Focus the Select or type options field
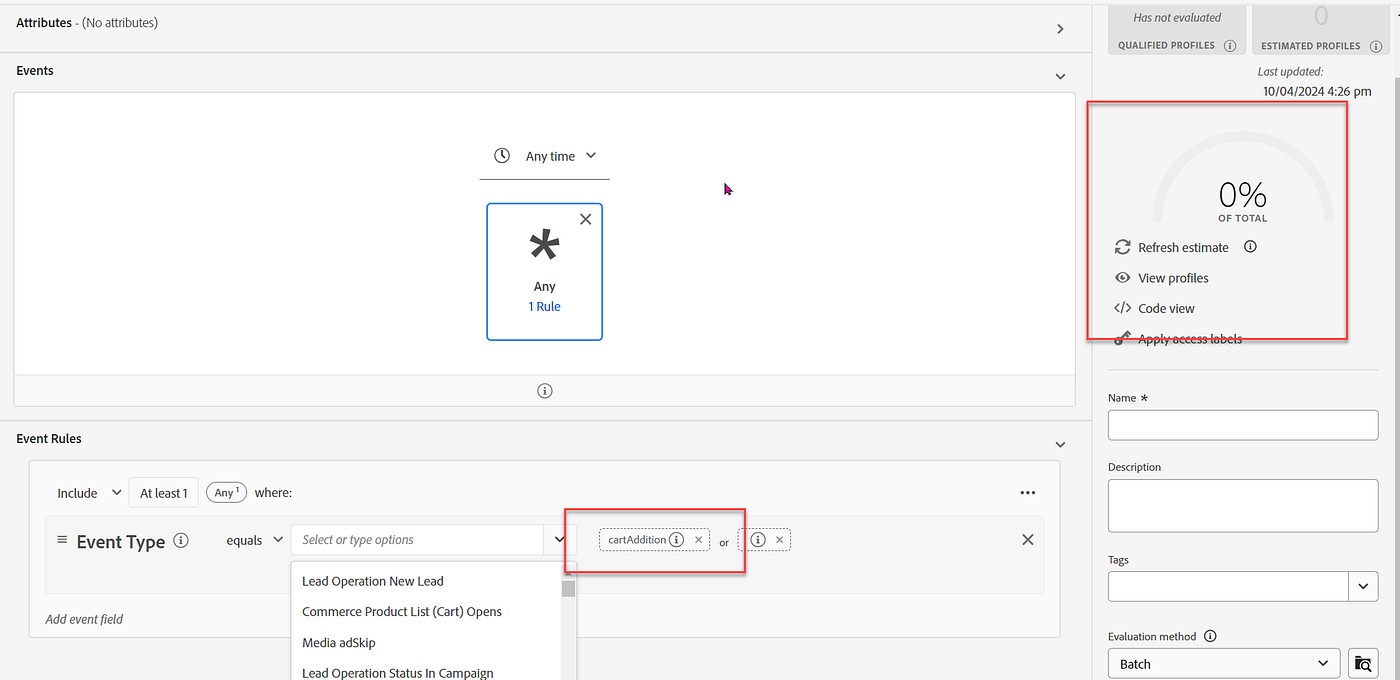Image resolution: width=1400 pixels, height=680 pixels. (x=417, y=540)
